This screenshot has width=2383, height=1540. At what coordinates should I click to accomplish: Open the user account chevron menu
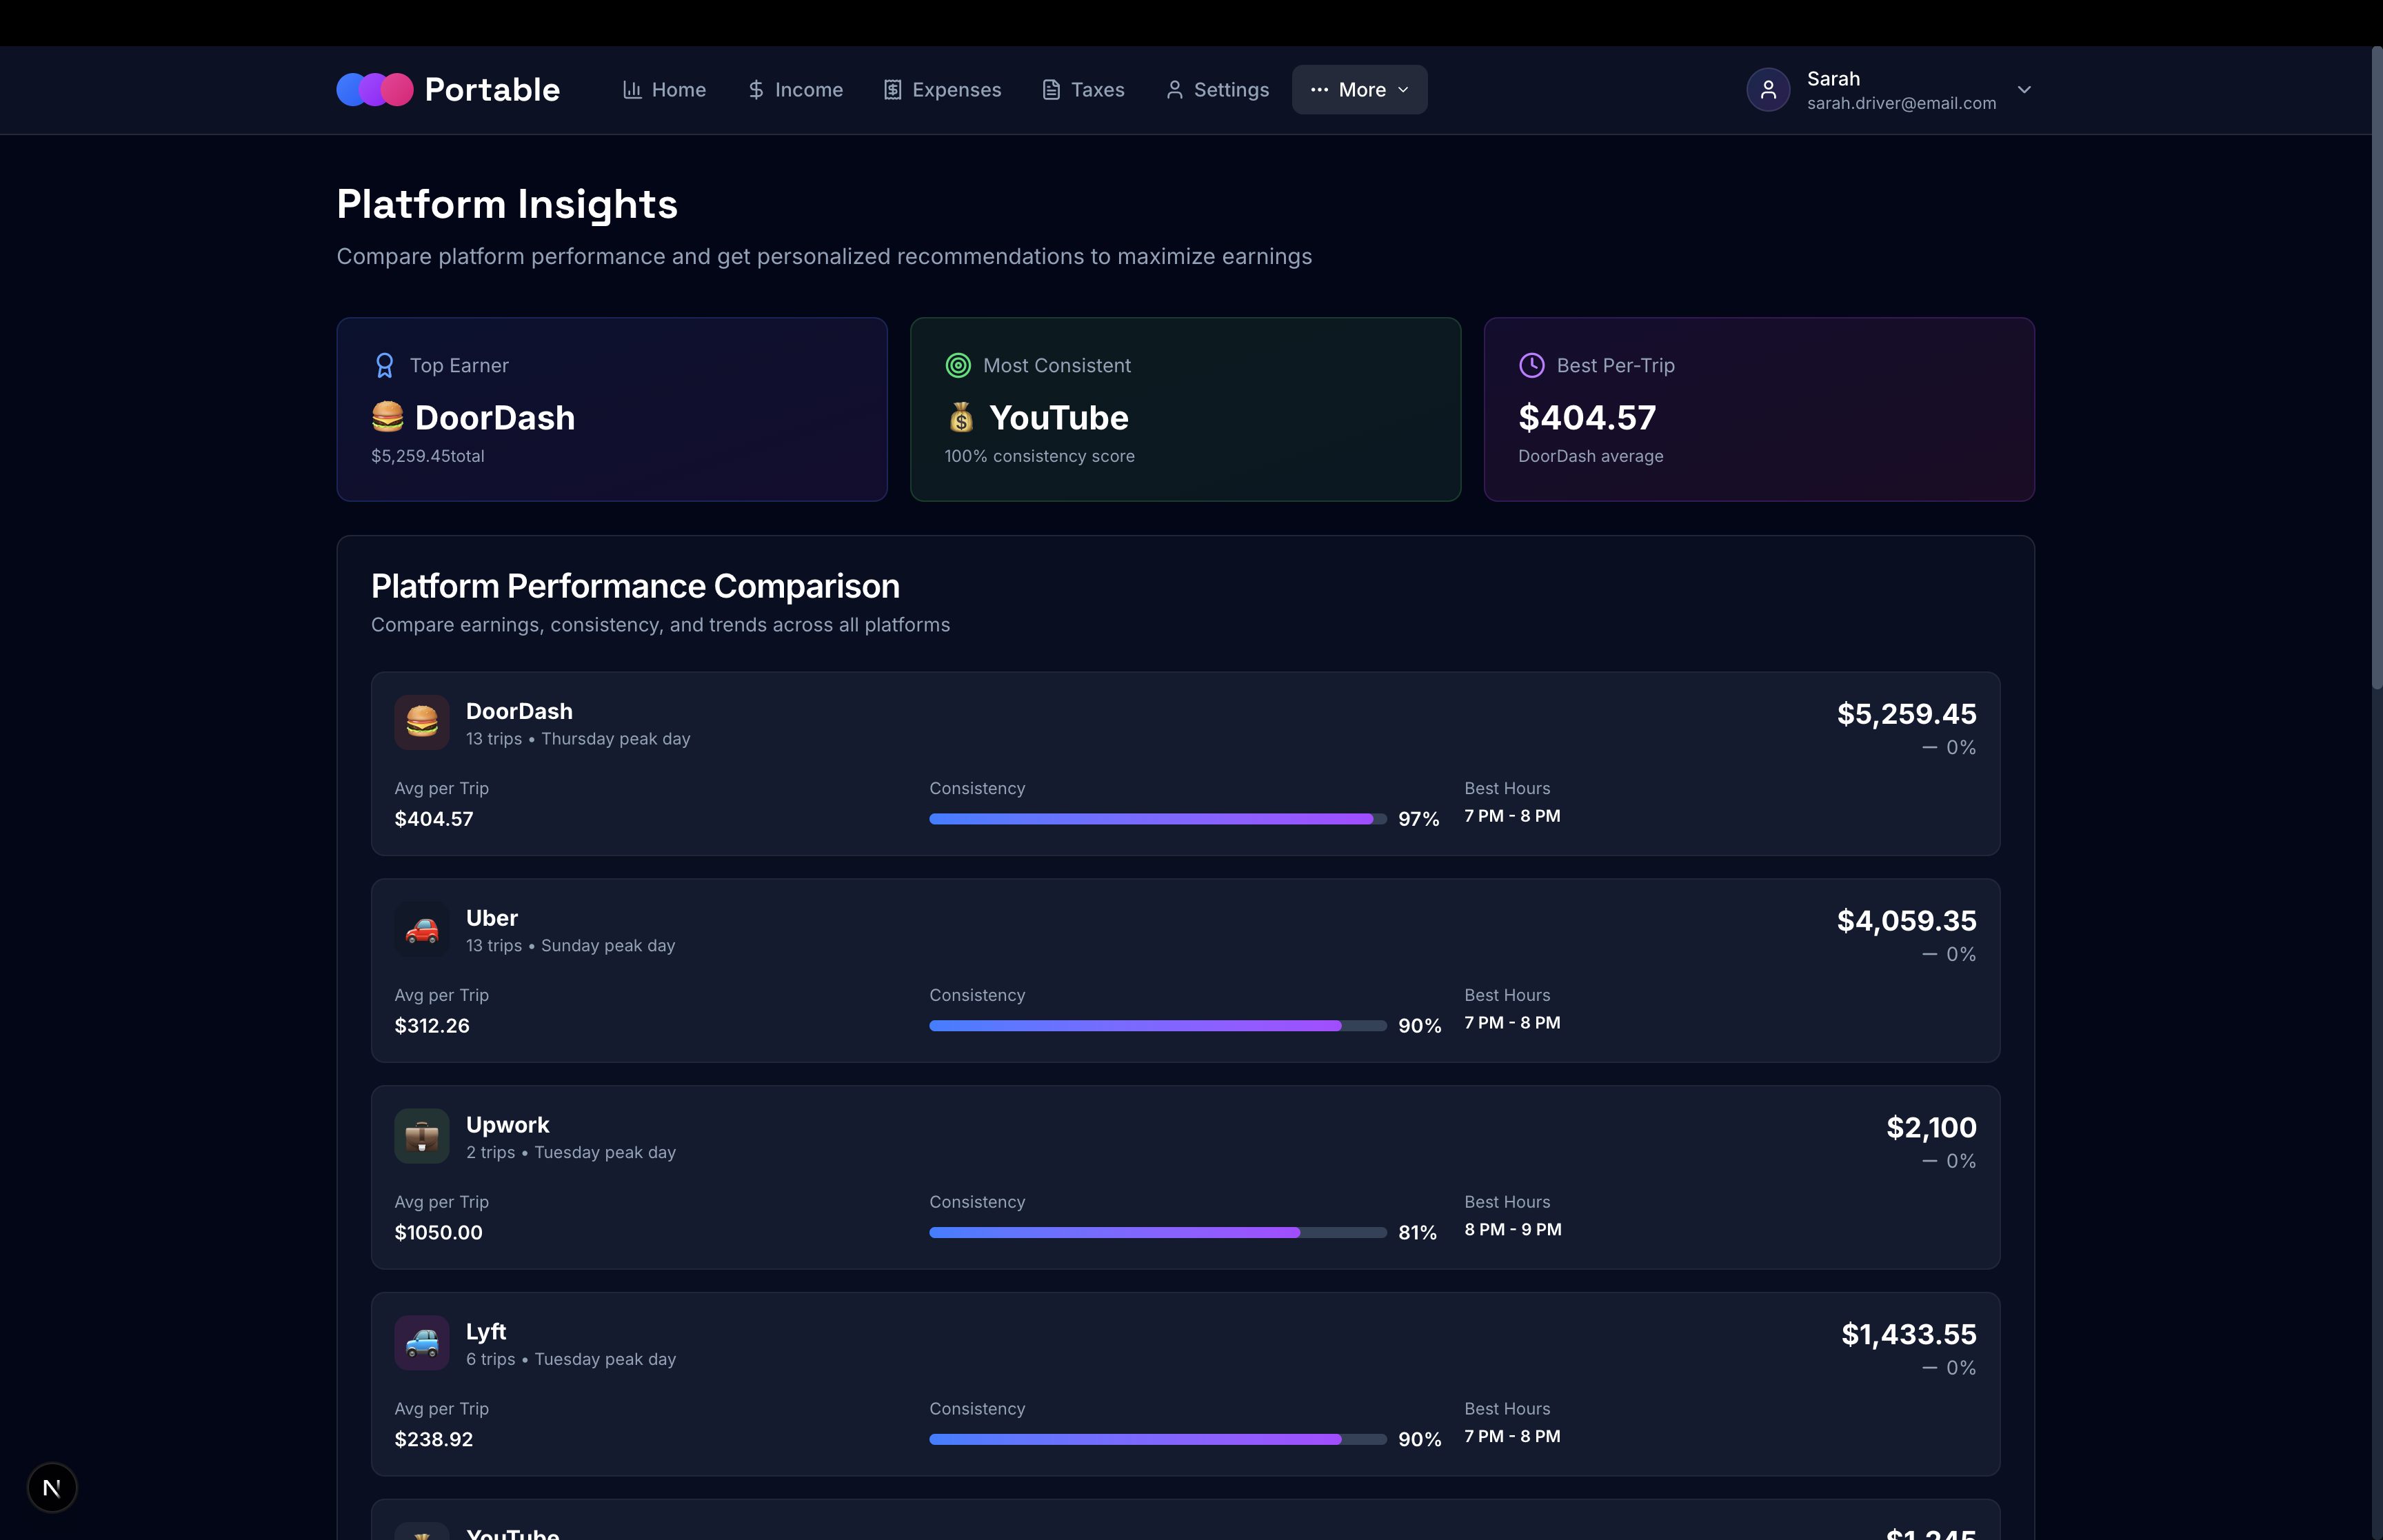click(2024, 90)
